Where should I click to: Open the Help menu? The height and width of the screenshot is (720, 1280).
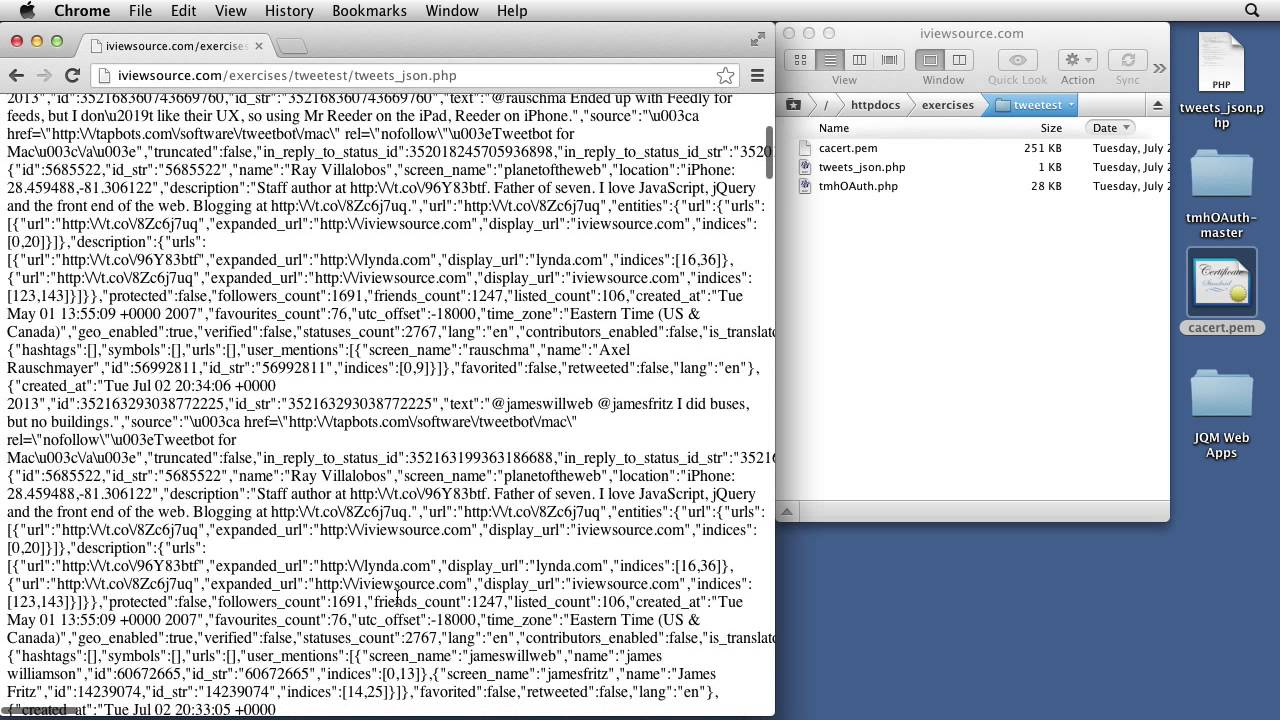[x=512, y=11]
